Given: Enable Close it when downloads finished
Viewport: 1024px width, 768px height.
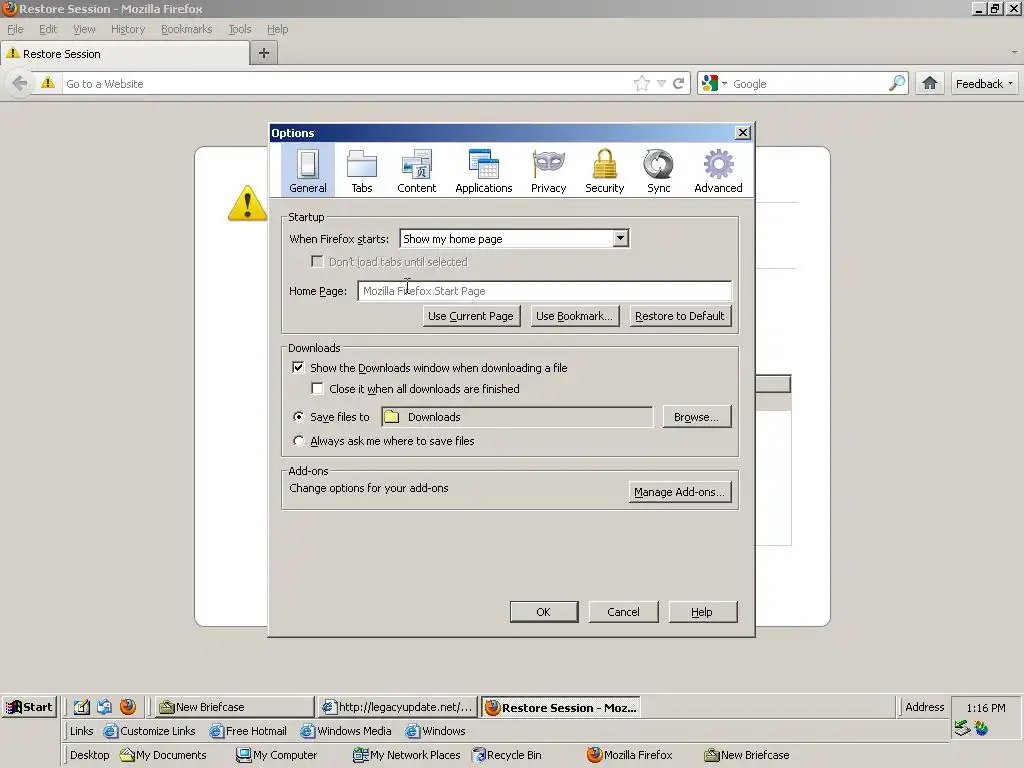Looking at the screenshot, I should [317, 389].
